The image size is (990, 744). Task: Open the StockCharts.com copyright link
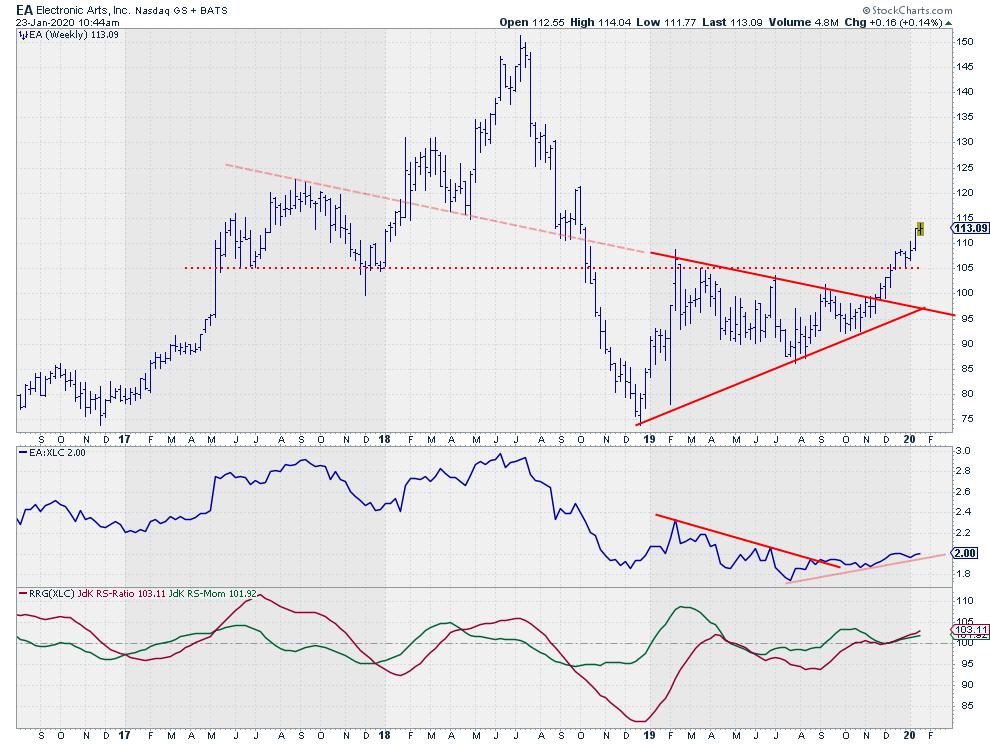point(907,10)
